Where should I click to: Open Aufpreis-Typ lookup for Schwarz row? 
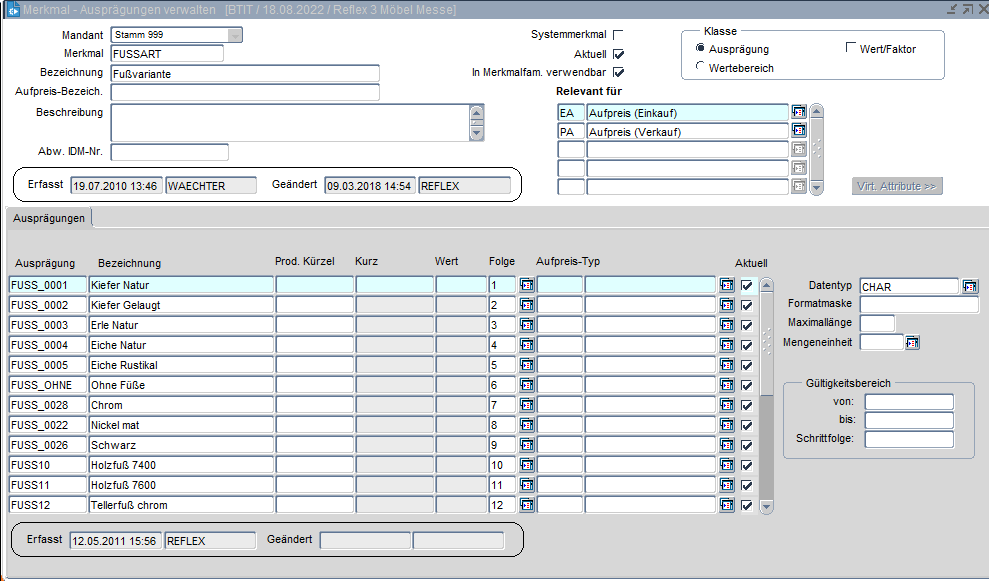(x=727, y=445)
